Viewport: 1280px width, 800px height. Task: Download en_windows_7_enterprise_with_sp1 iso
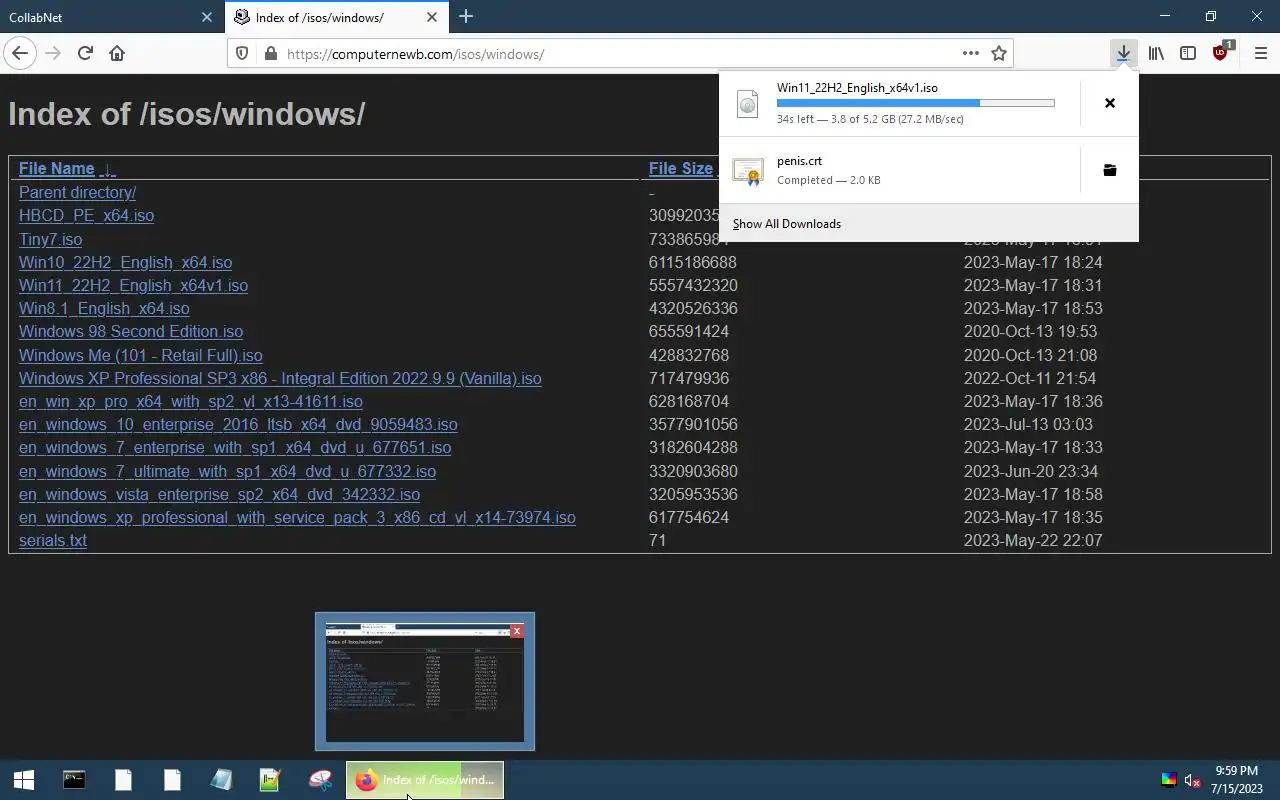tap(235, 447)
